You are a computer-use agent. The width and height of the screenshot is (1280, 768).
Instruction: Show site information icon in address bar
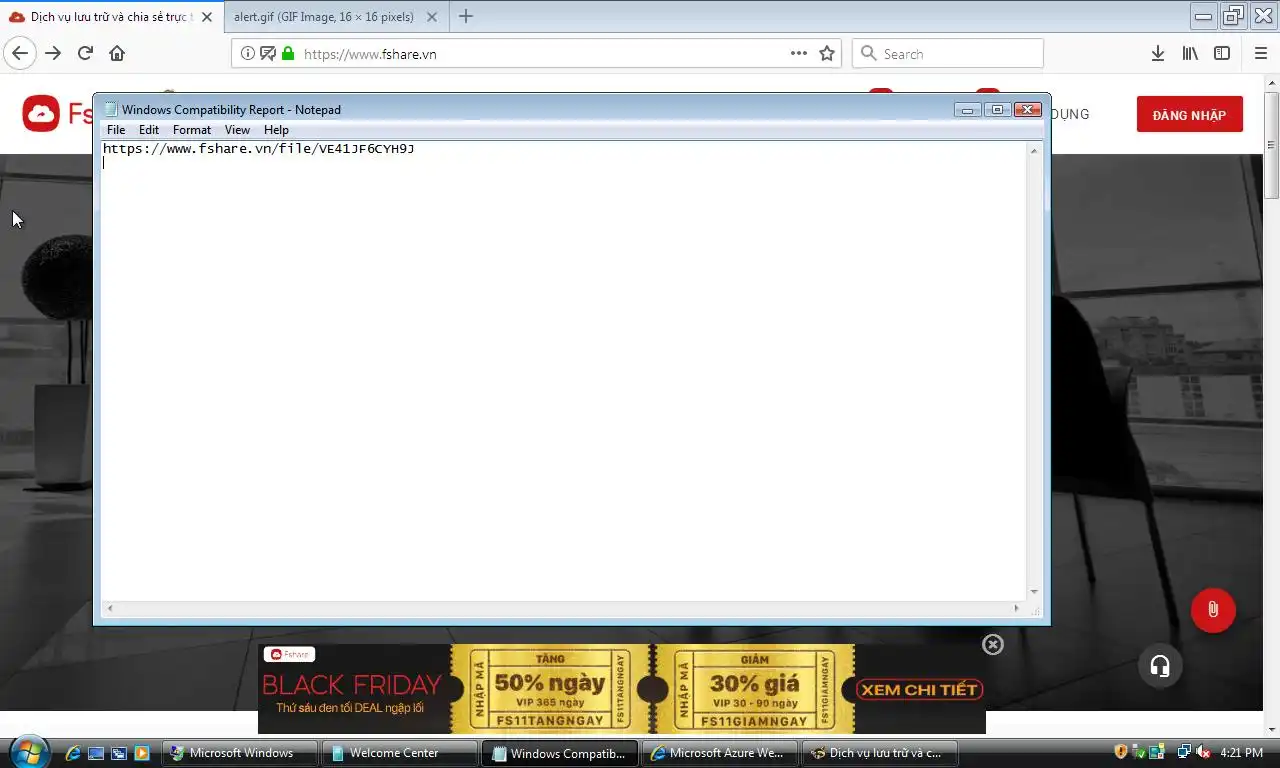pos(248,54)
